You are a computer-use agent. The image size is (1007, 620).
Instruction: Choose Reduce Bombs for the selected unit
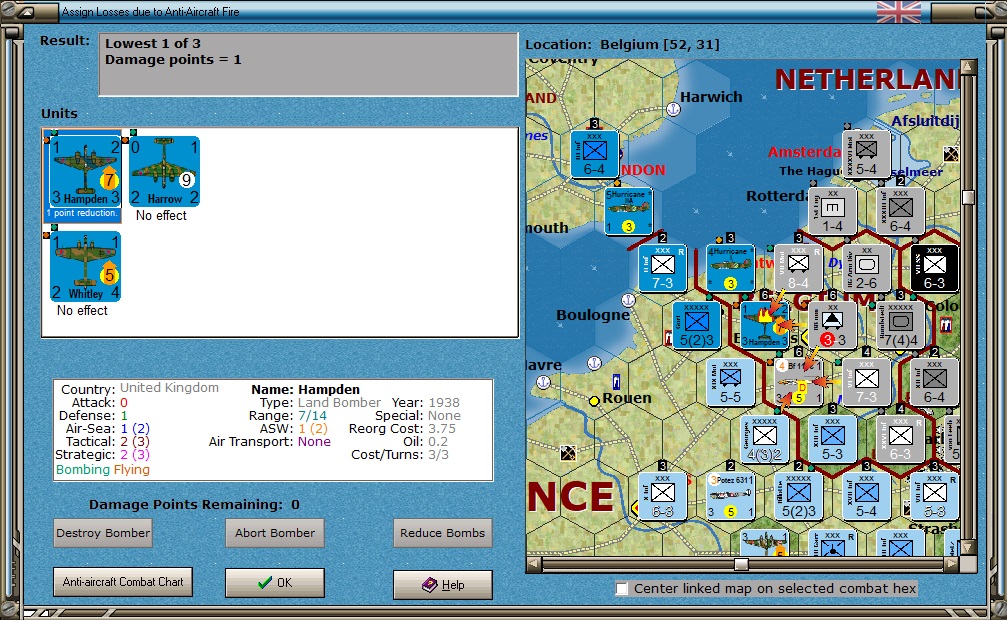click(442, 533)
